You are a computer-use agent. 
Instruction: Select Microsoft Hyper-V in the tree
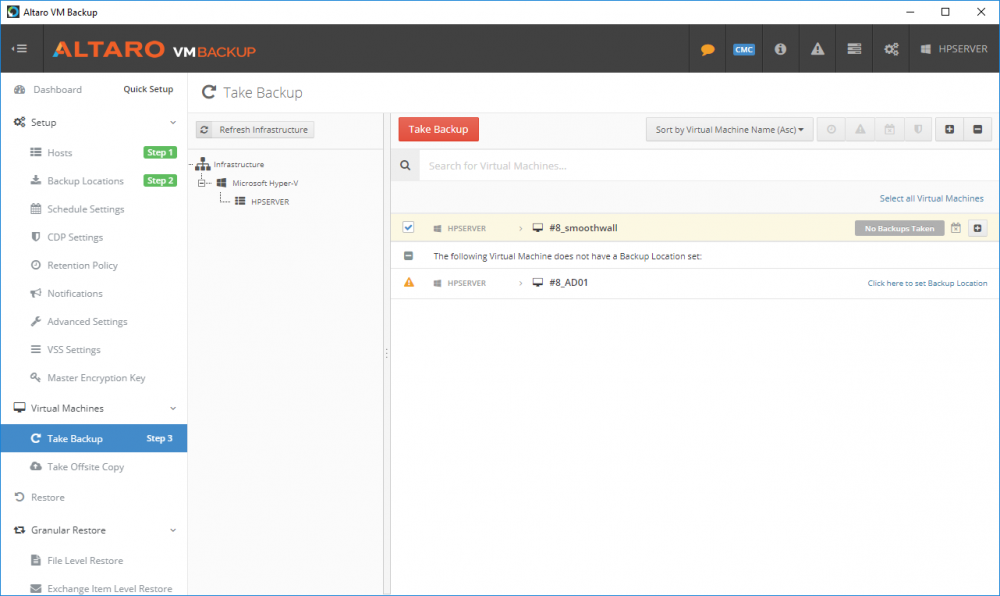pos(265,183)
